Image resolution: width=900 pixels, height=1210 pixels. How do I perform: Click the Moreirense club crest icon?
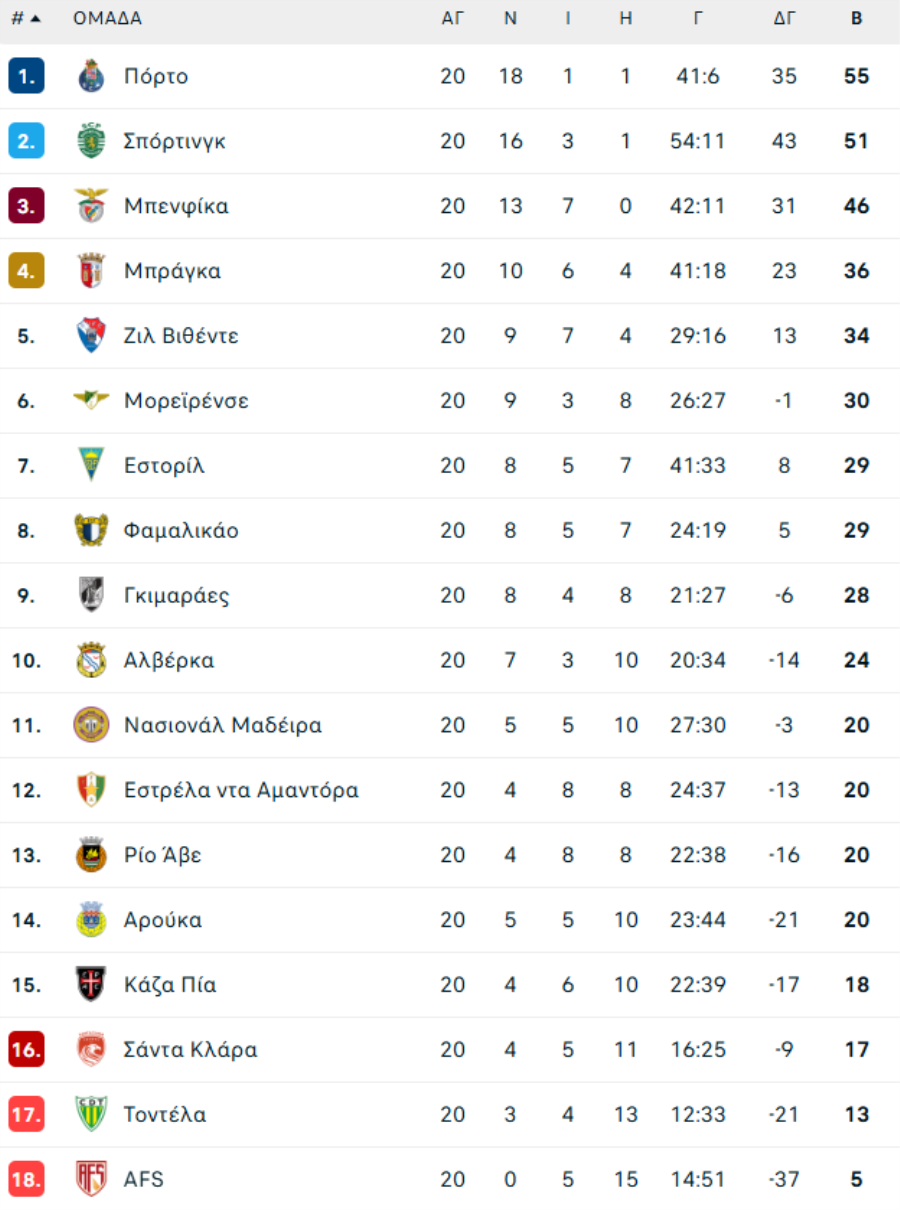click(x=91, y=400)
